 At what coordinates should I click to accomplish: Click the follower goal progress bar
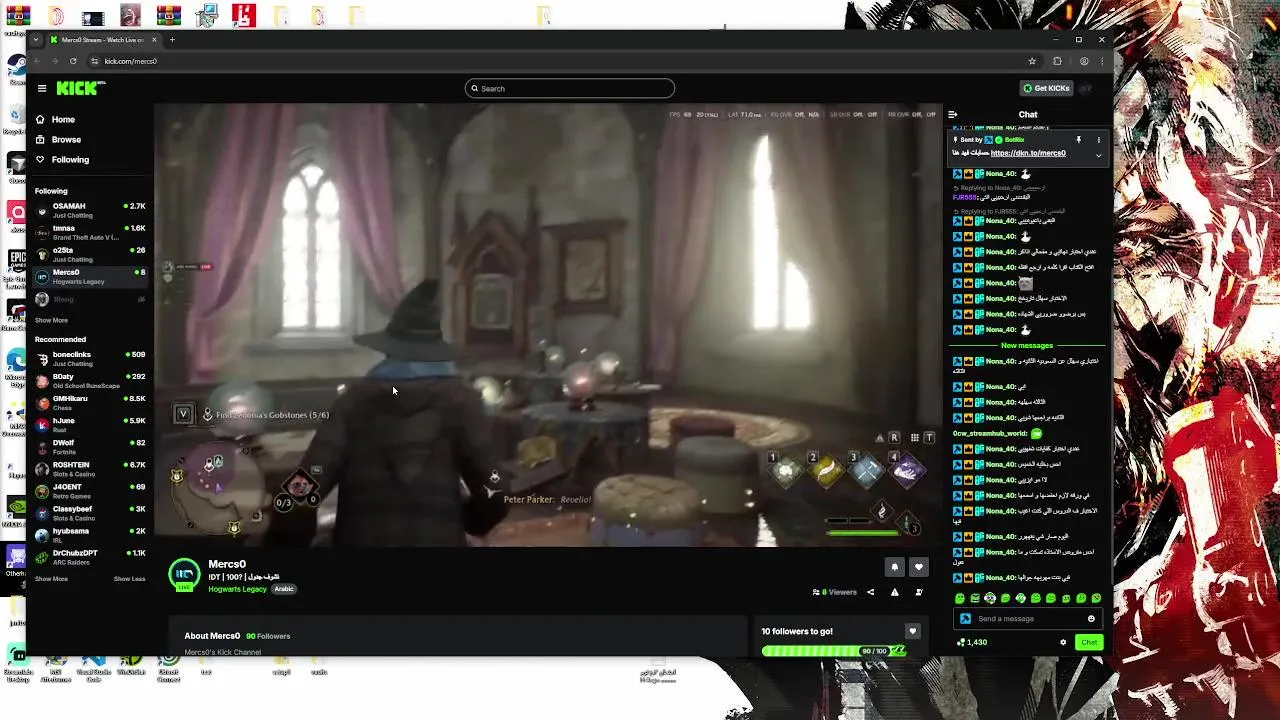click(x=834, y=651)
